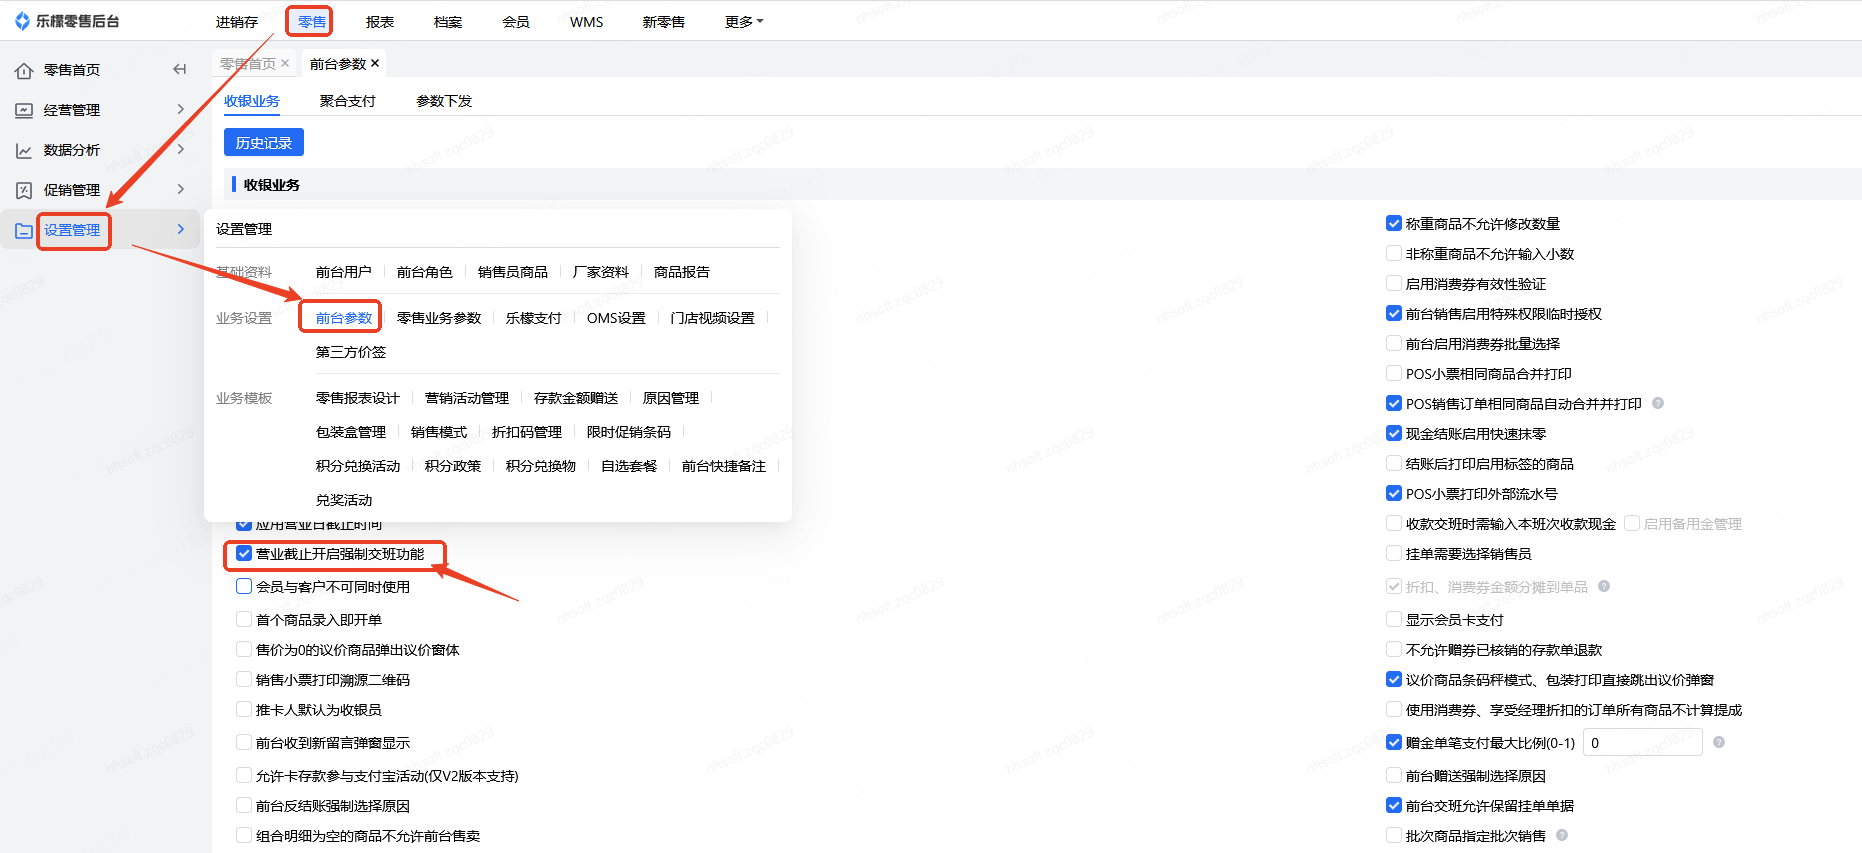Screen dimensions: 1862x853
Task: Click help icon beside POS销售订单相同商品自动合并打印
Action: coord(1658,403)
